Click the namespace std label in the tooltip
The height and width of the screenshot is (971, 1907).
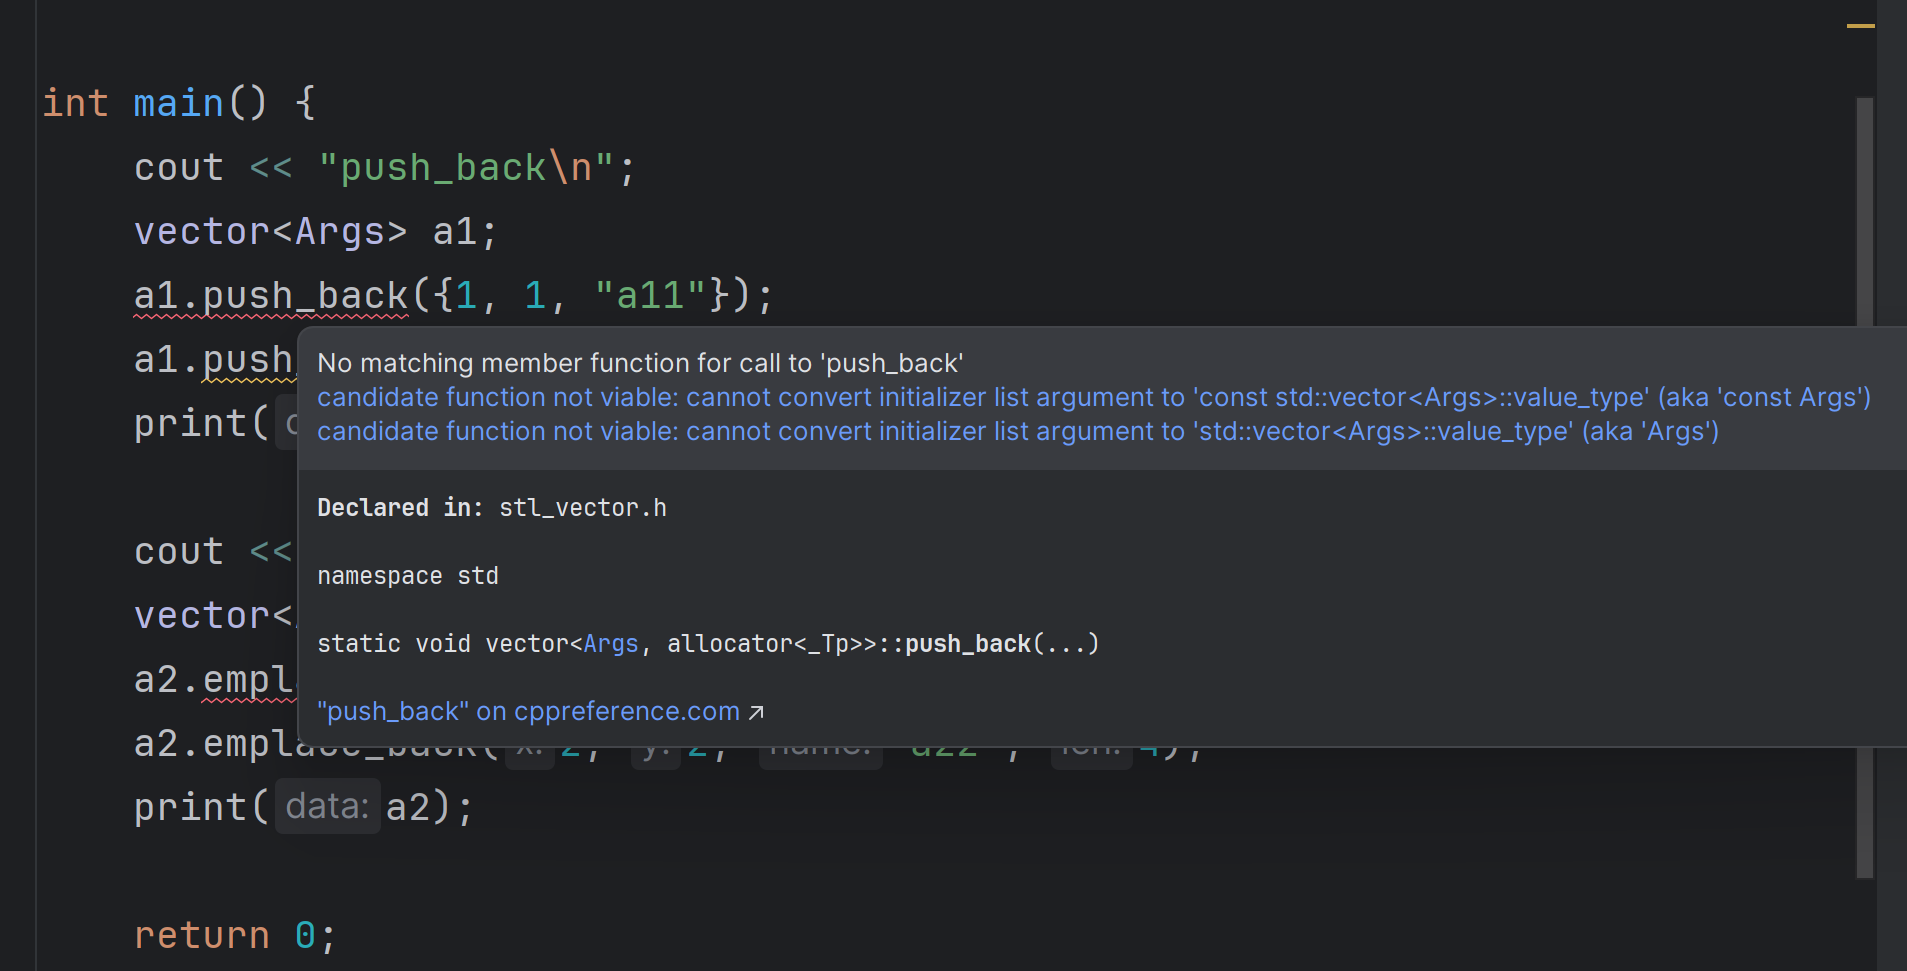(x=407, y=575)
